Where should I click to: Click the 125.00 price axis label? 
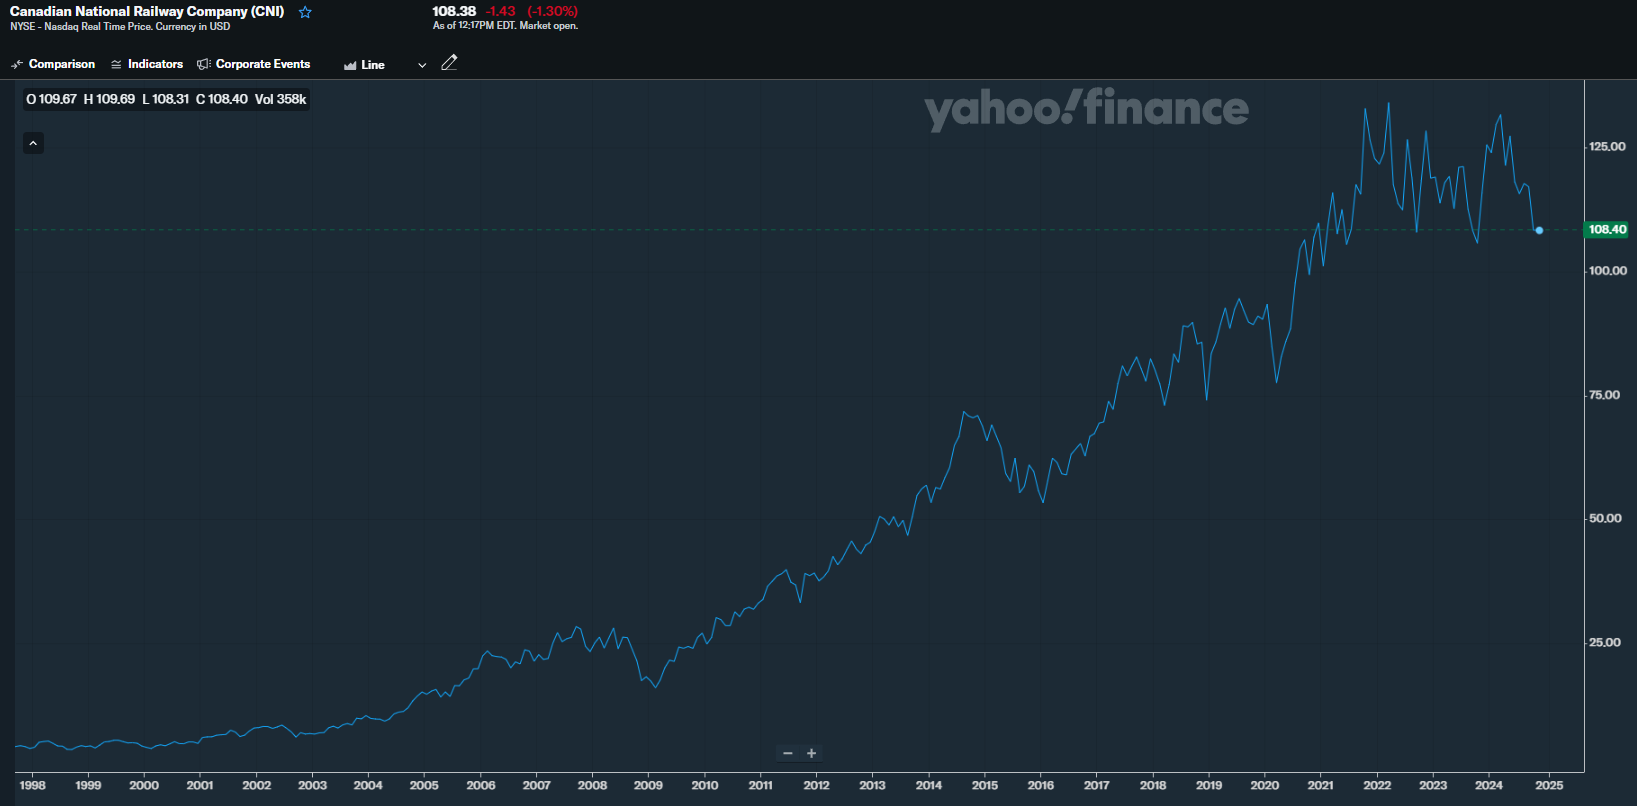point(1607,147)
